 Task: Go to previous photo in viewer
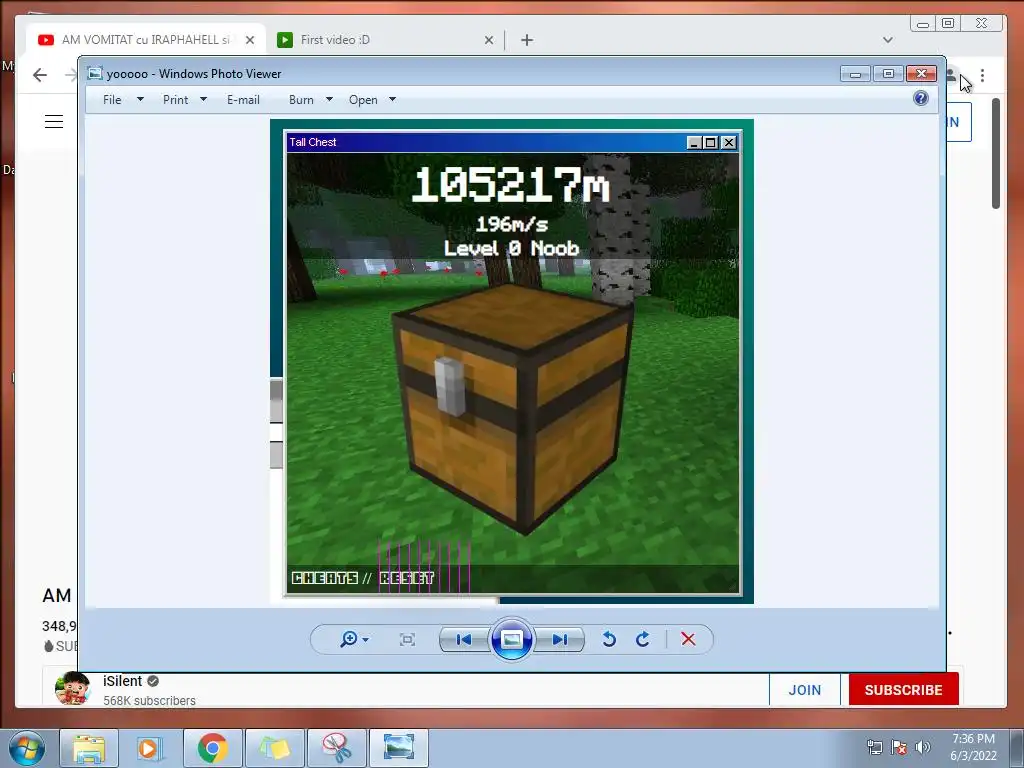(464, 639)
